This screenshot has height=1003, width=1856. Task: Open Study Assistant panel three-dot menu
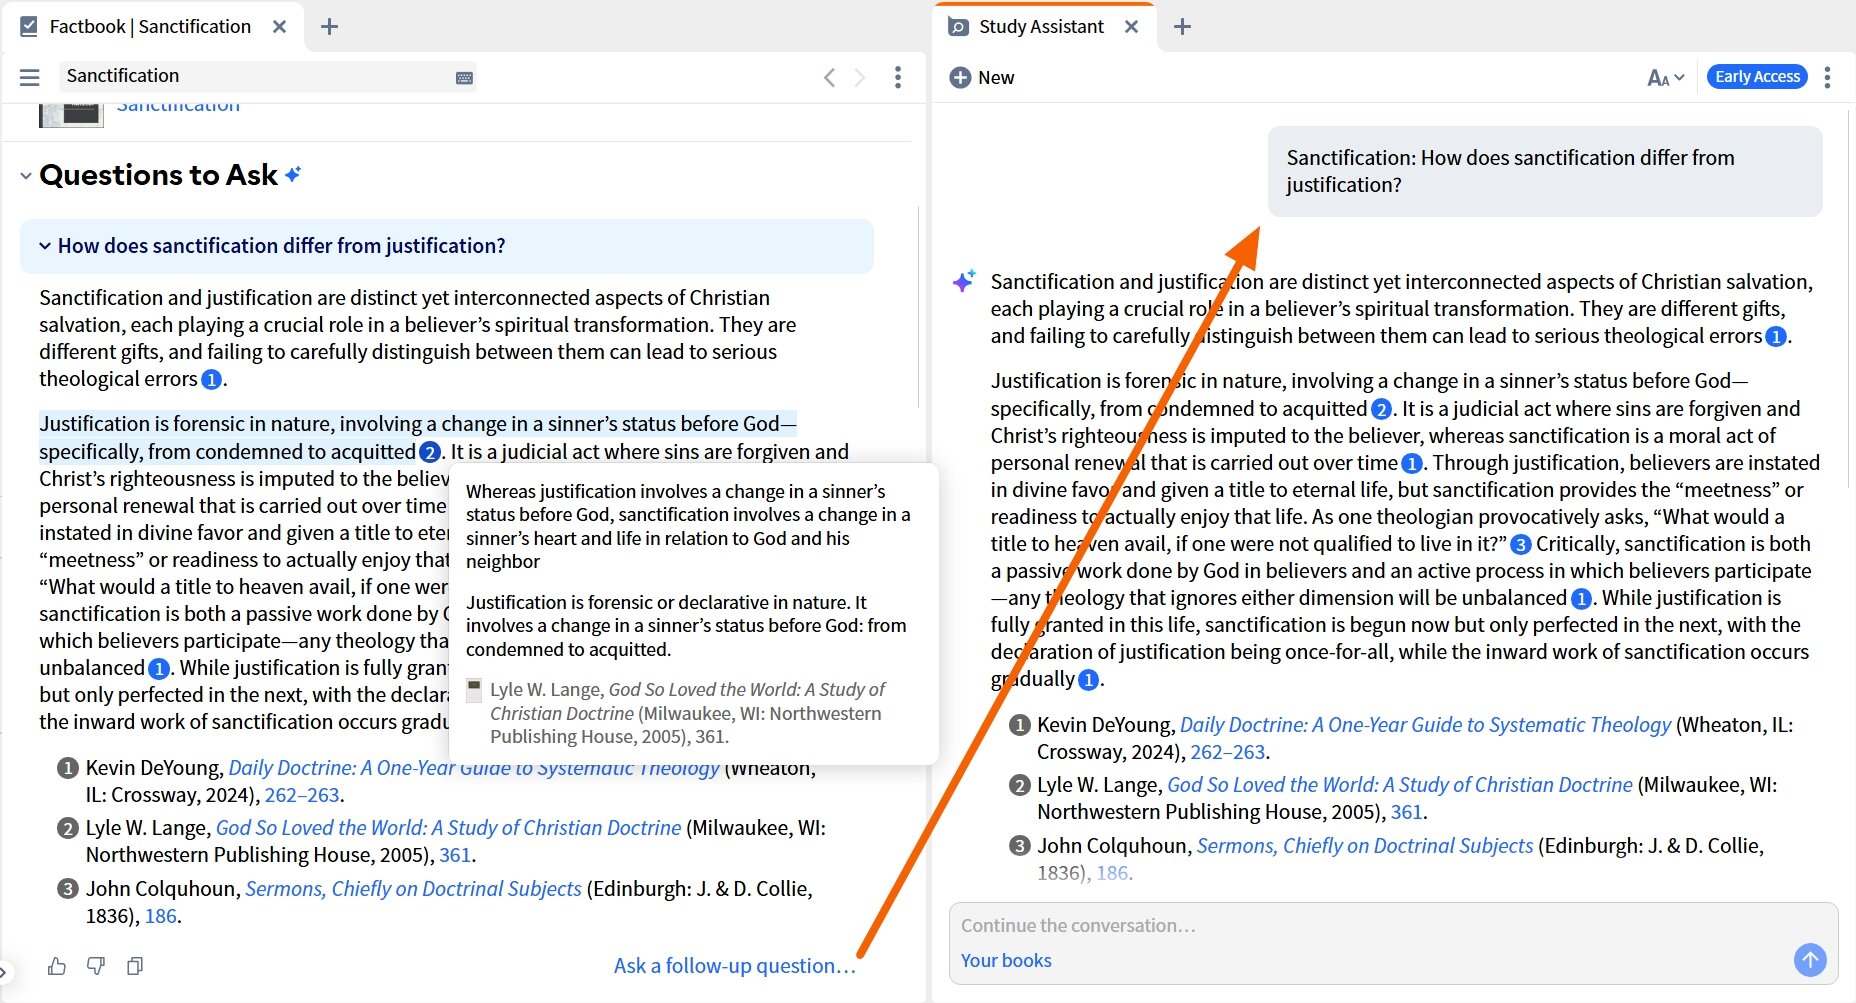[x=1827, y=77]
